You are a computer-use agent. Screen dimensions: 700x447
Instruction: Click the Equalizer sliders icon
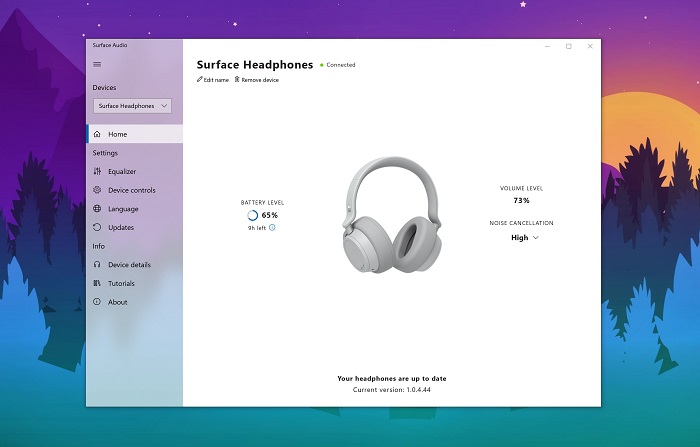tap(97, 171)
